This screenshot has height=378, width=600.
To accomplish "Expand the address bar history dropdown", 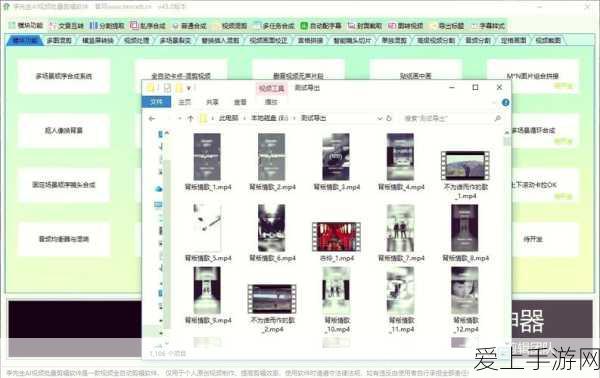I will point(380,118).
